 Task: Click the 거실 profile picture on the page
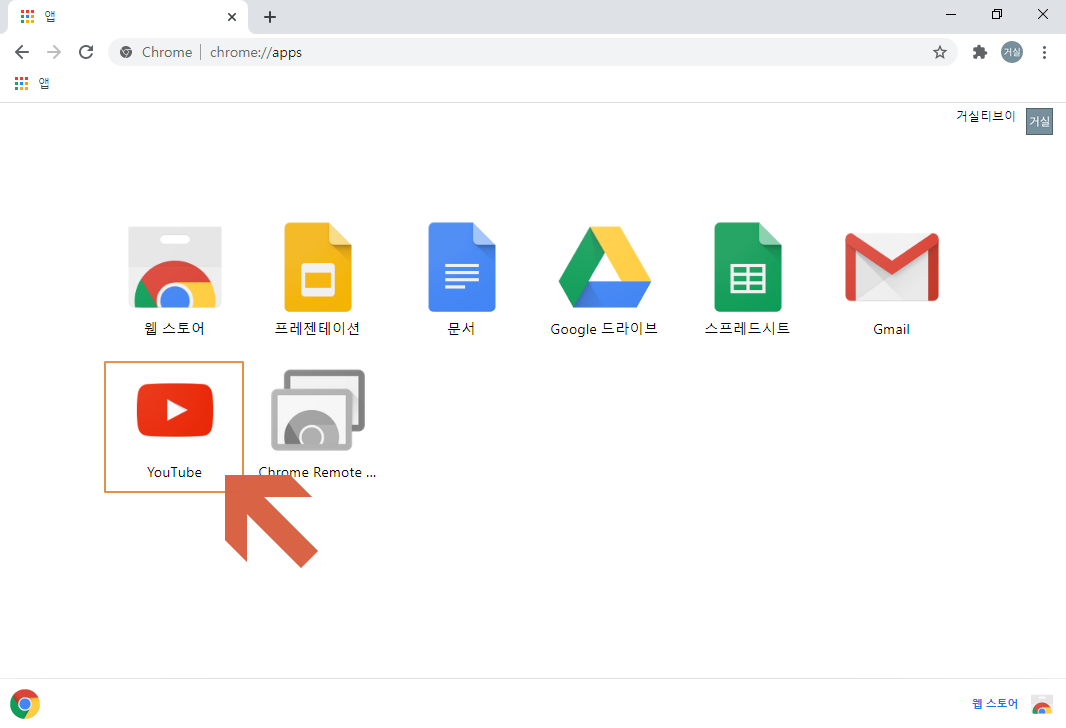pyautogui.click(x=1039, y=122)
